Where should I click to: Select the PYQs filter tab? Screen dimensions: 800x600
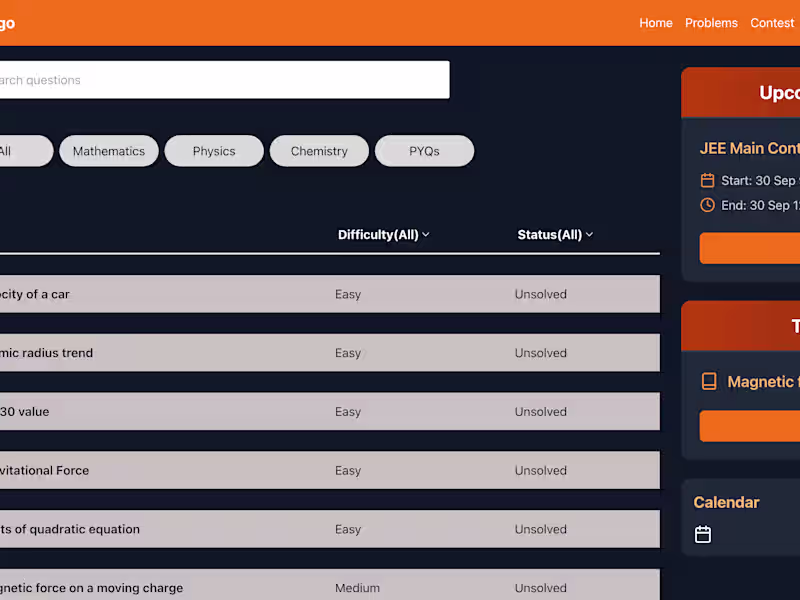pos(424,151)
